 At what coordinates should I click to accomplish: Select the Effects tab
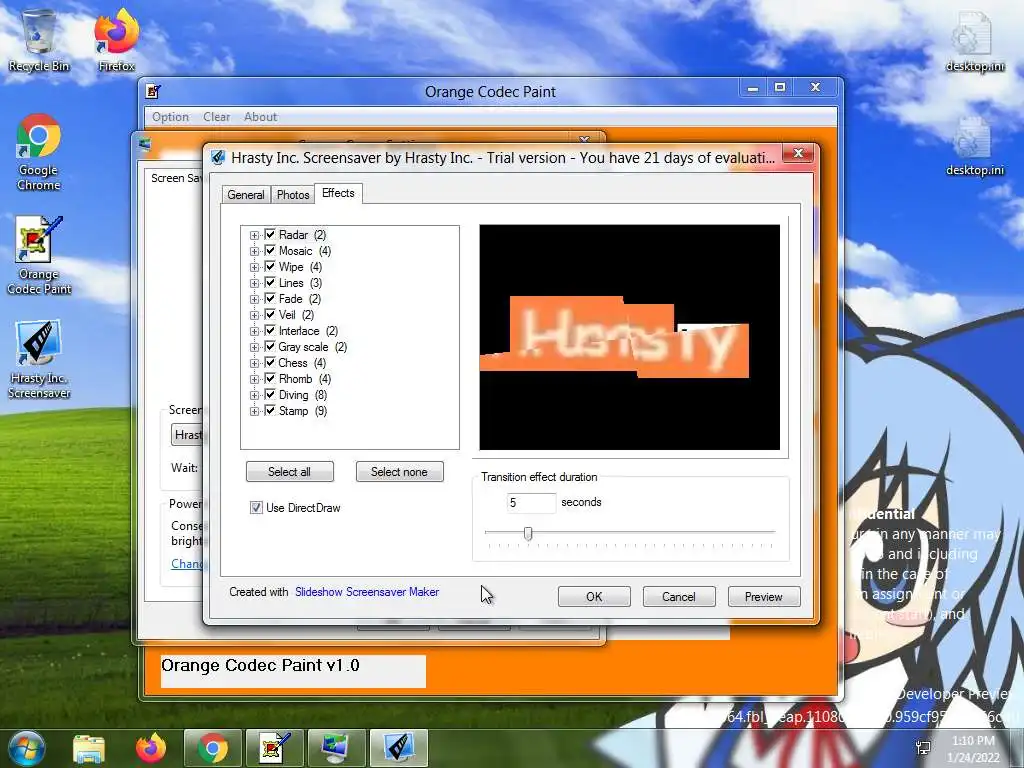pyautogui.click(x=338, y=193)
